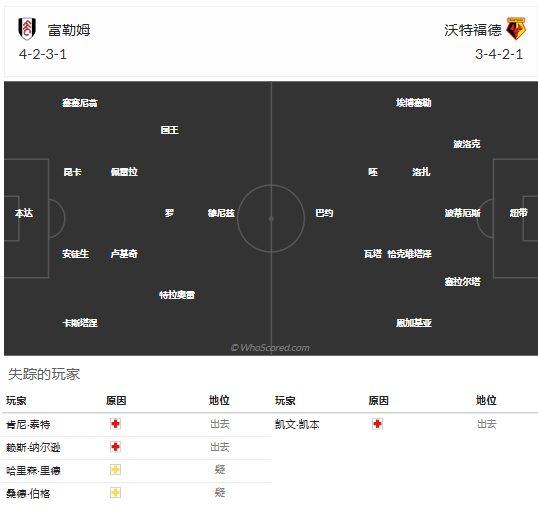Image resolution: width=538 pixels, height=520 pixels.
Task: Select goalkeeper 本达 on the pitch
Action: pos(24,213)
